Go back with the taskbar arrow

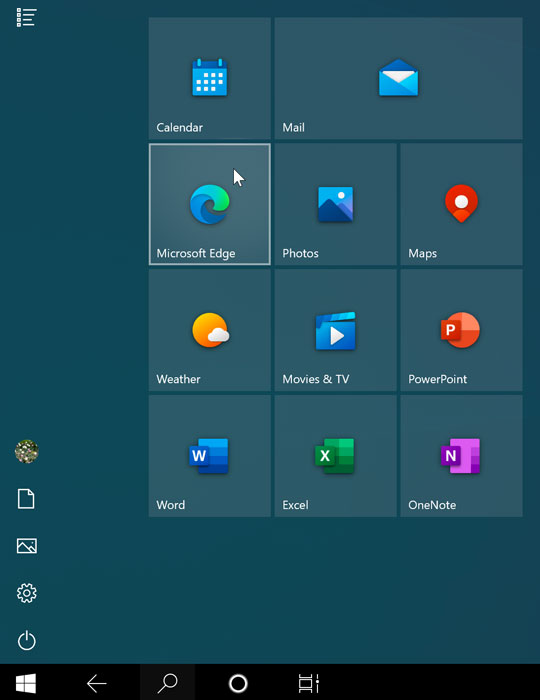tap(96, 683)
